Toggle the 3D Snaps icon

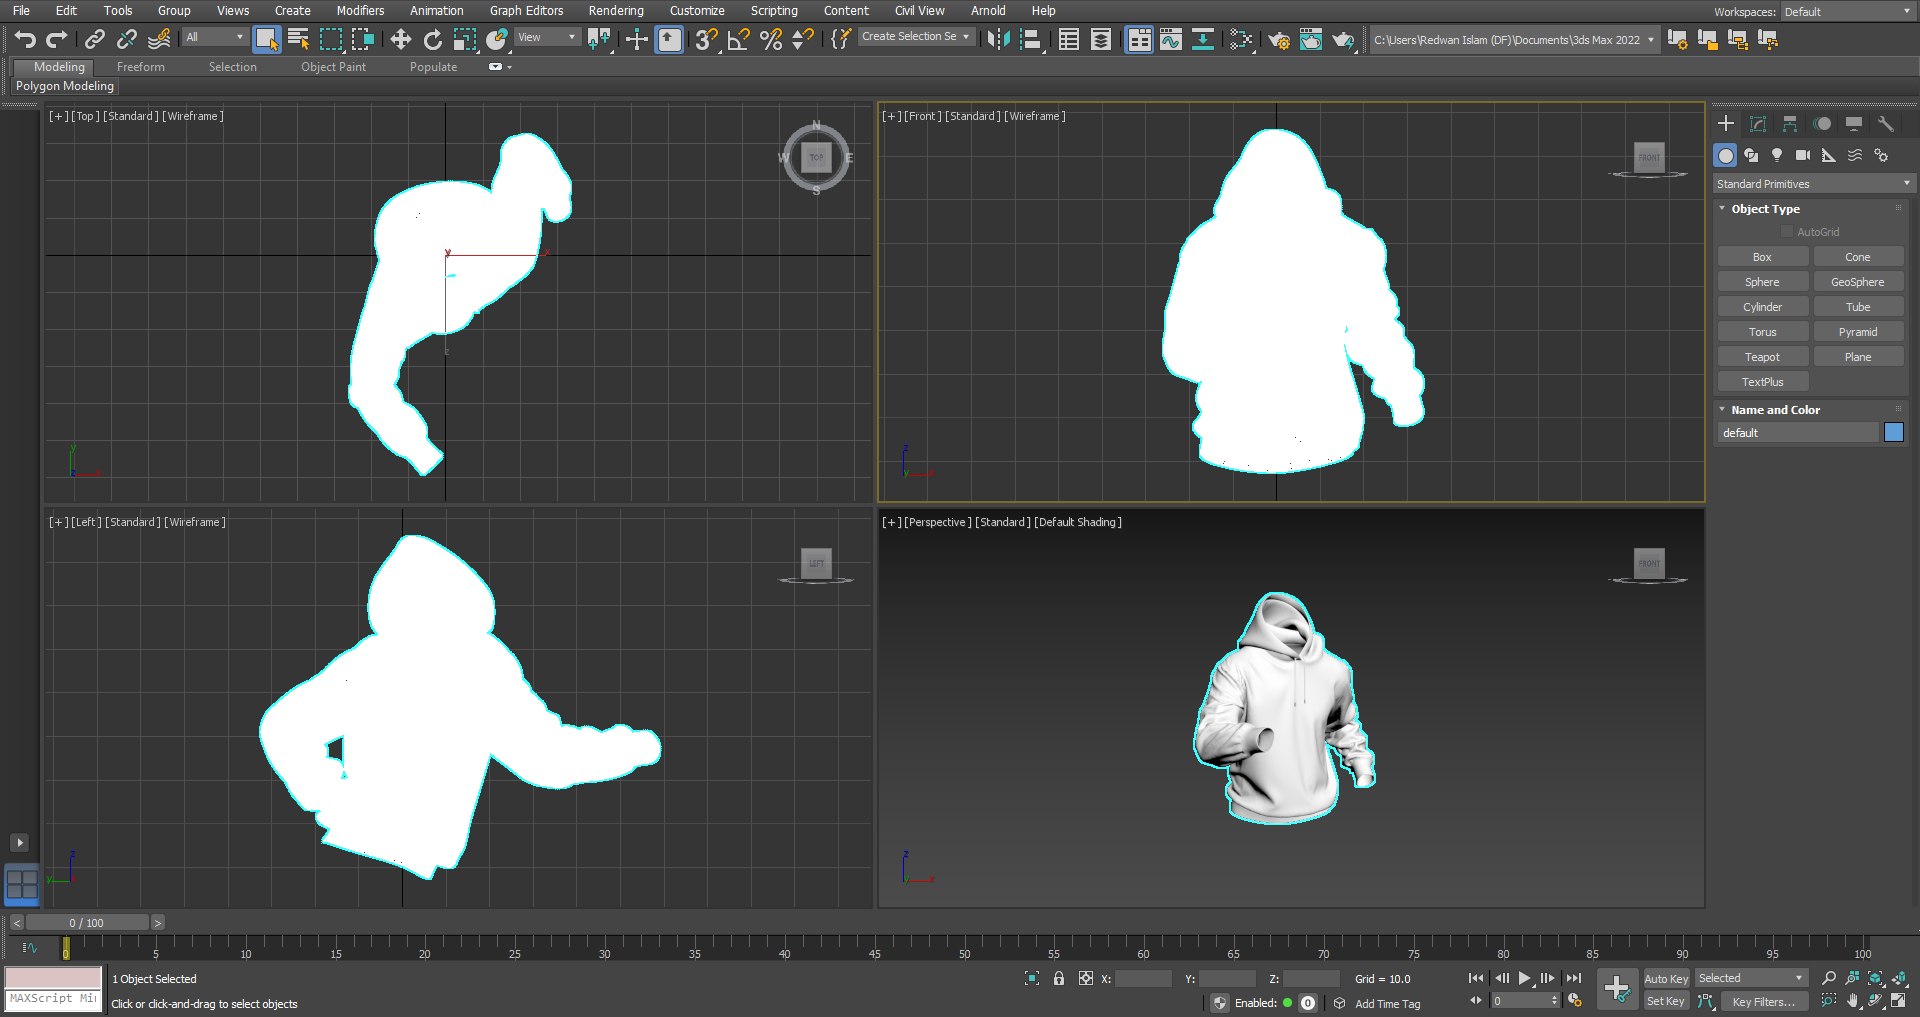pyautogui.click(x=706, y=39)
